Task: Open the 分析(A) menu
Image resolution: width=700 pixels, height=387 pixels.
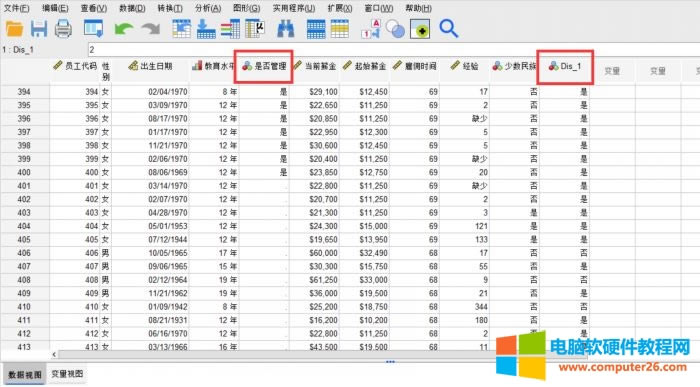Action: point(208,8)
